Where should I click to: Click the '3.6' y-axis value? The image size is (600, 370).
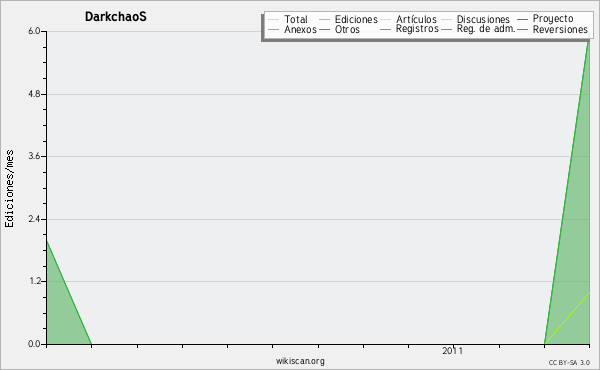coord(34,156)
